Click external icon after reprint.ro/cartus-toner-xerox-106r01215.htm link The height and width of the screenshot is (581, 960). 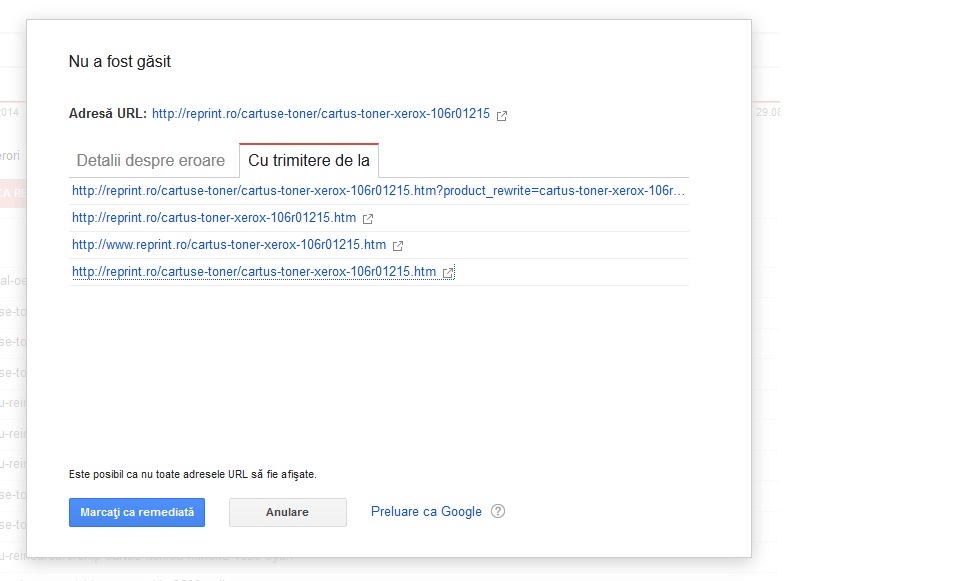[x=368, y=218]
